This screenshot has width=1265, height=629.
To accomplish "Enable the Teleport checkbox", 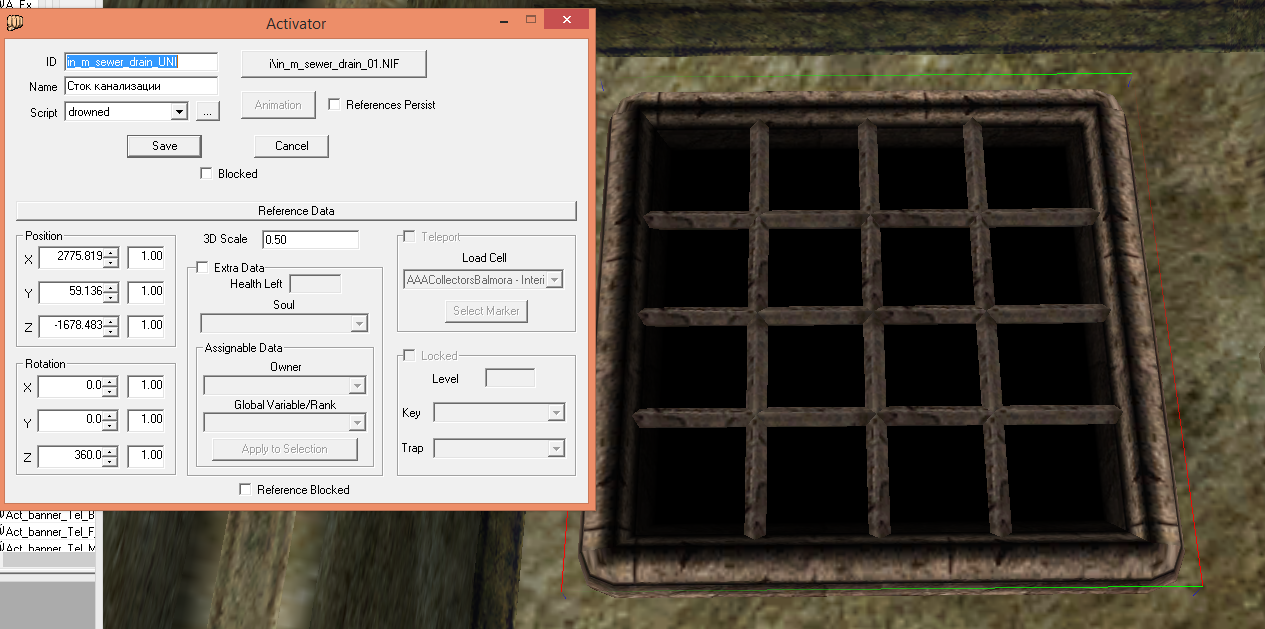I will 408,237.
